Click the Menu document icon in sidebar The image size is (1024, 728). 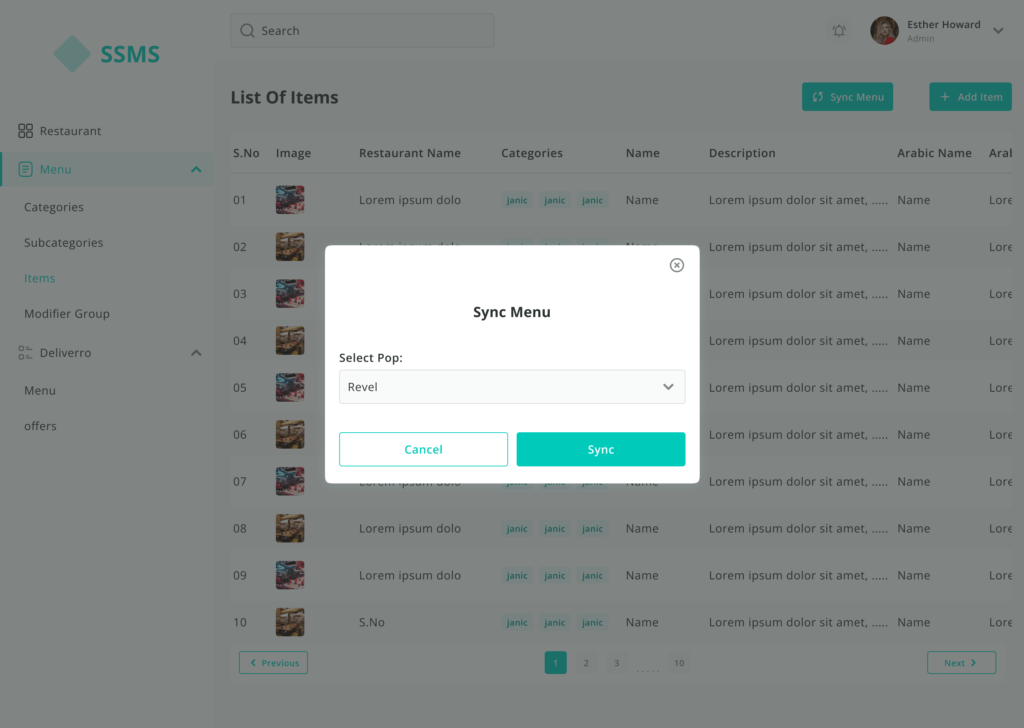(26, 169)
